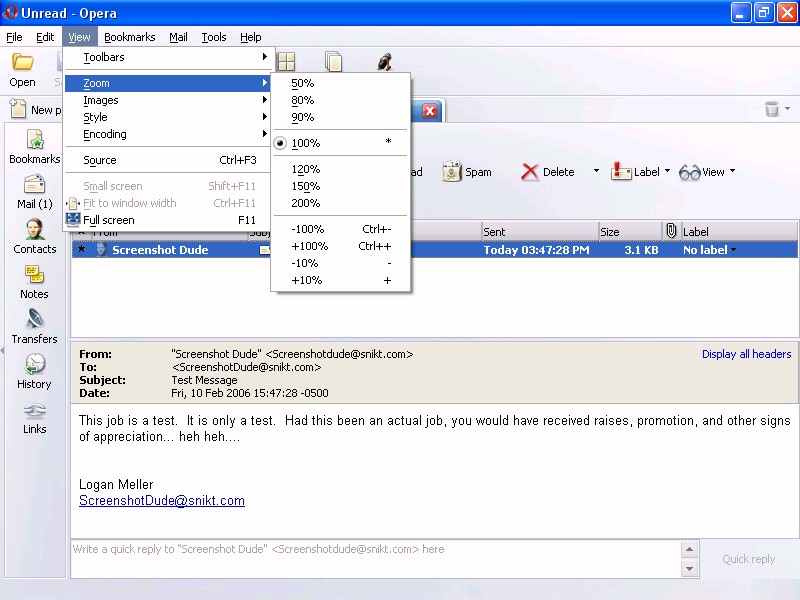
Task: Sort messages by Size column header
Action: (x=630, y=232)
